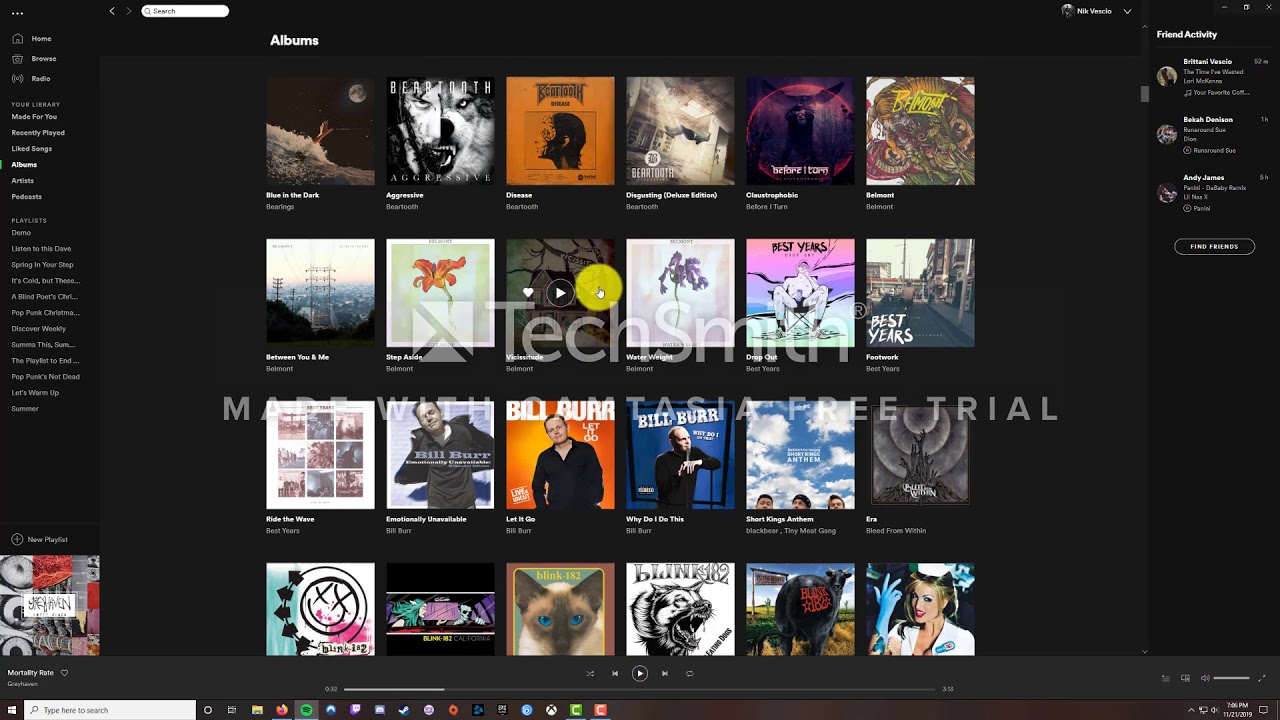
Task: Open Podcasts in Your Library
Action: coord(27,197)
